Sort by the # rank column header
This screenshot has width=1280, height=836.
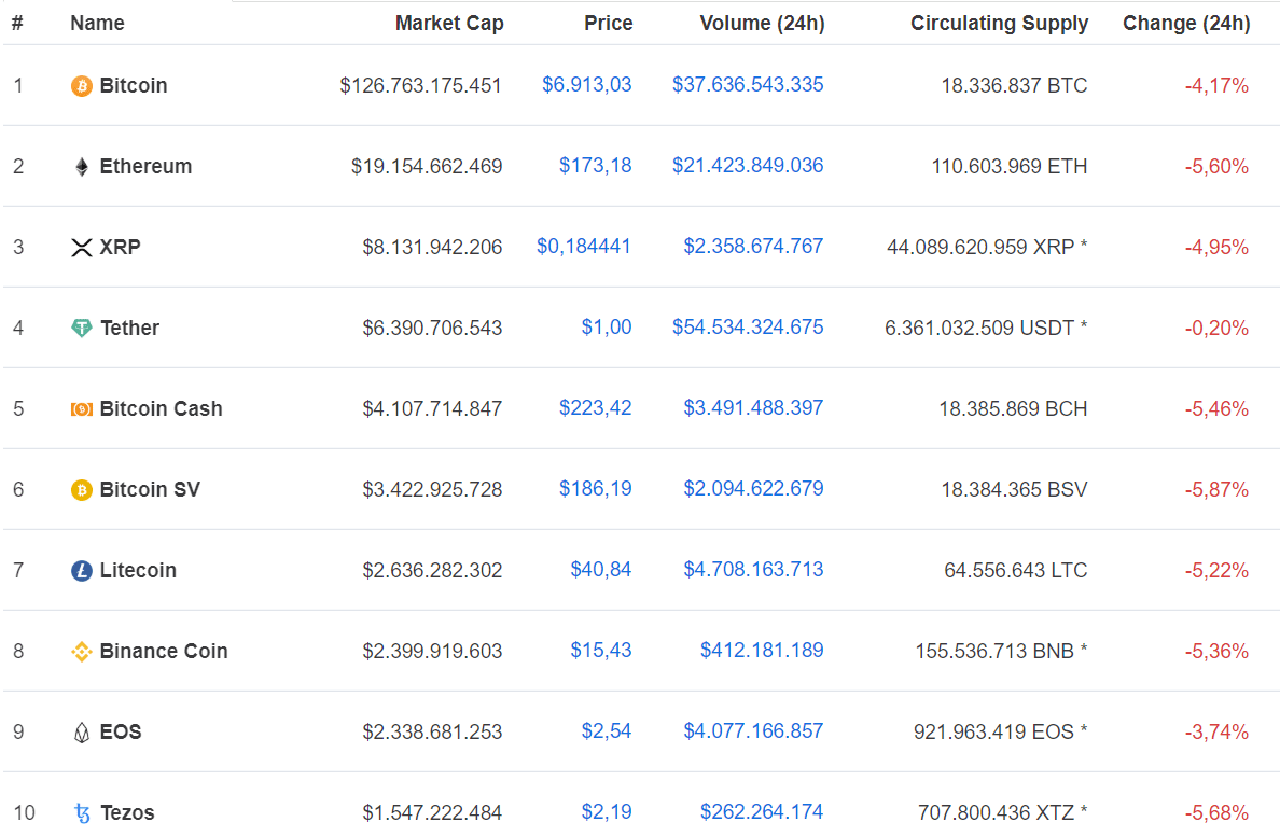(17, 23)
